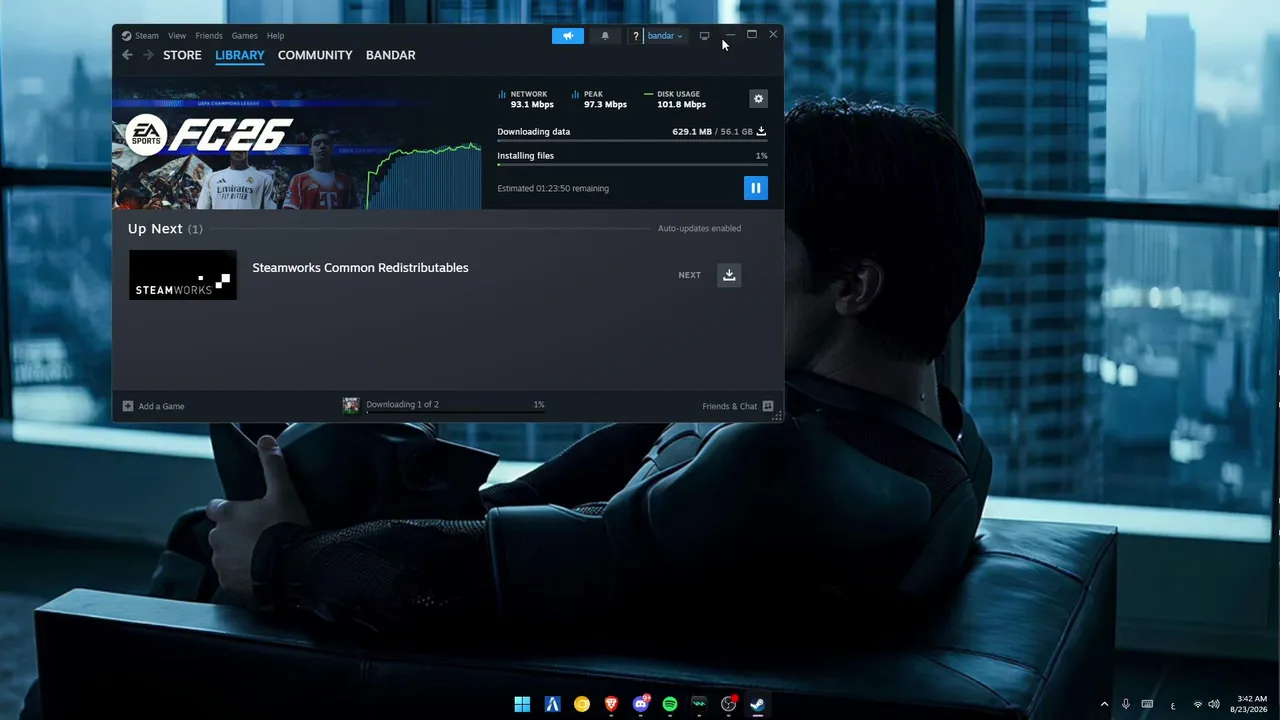Image resolution: width=1280 pixels, height=720 pixels.
Task: Go back with the left arrow
Action: pyautogui.click(x=127, y=55)
